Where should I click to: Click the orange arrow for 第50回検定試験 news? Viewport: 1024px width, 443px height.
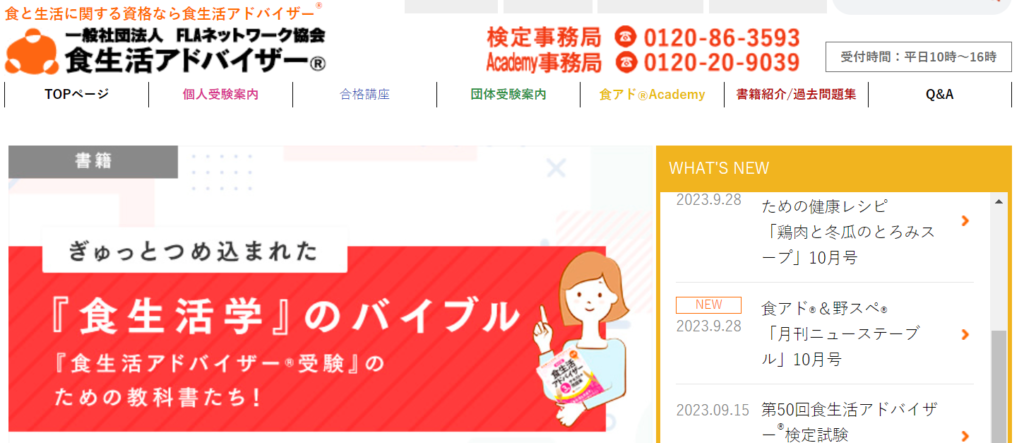965,436
